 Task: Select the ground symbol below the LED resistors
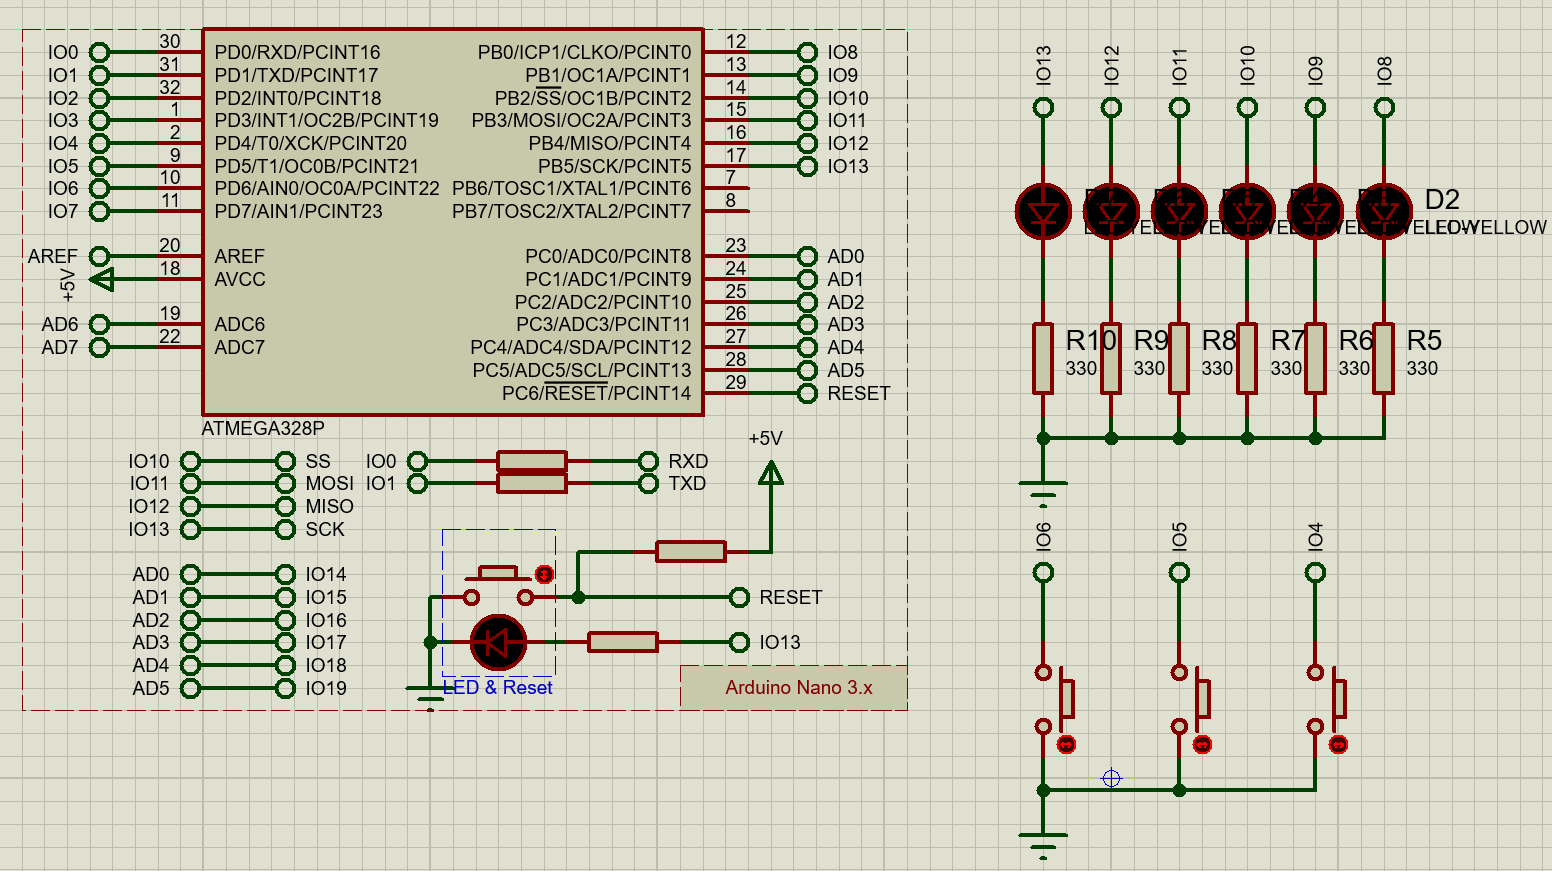1043,487
